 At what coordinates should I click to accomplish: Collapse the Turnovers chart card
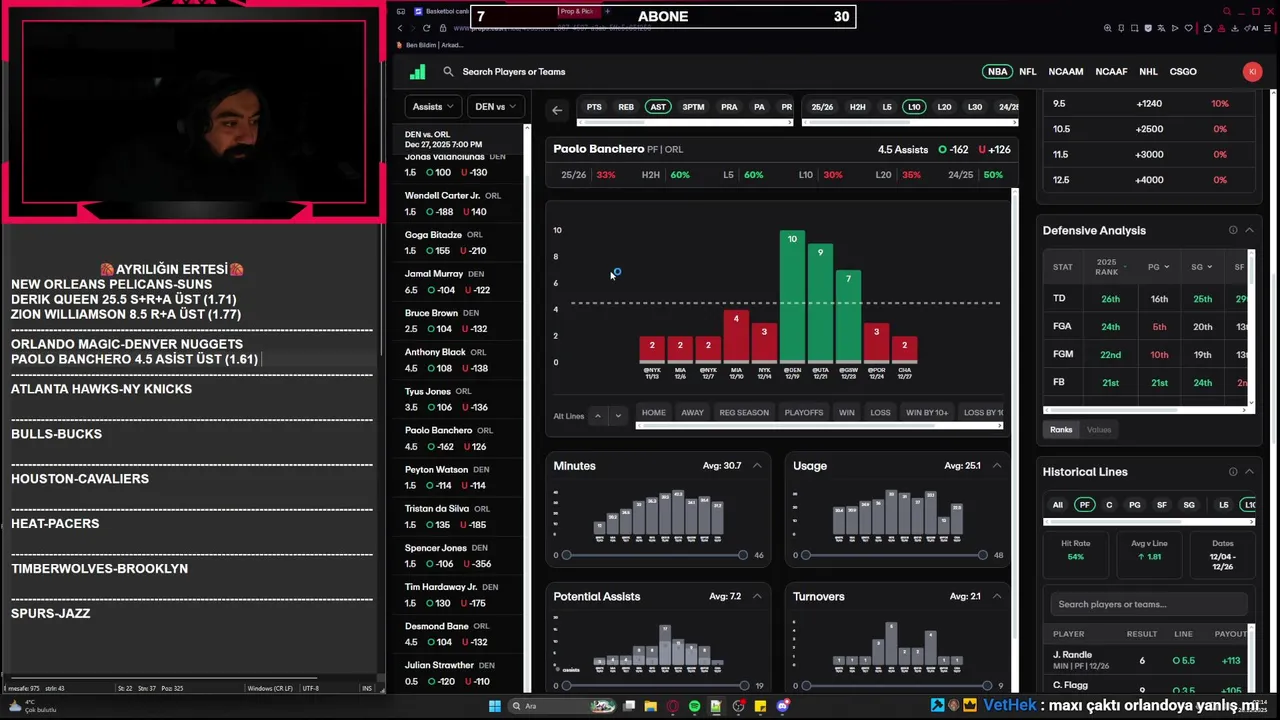997,597
